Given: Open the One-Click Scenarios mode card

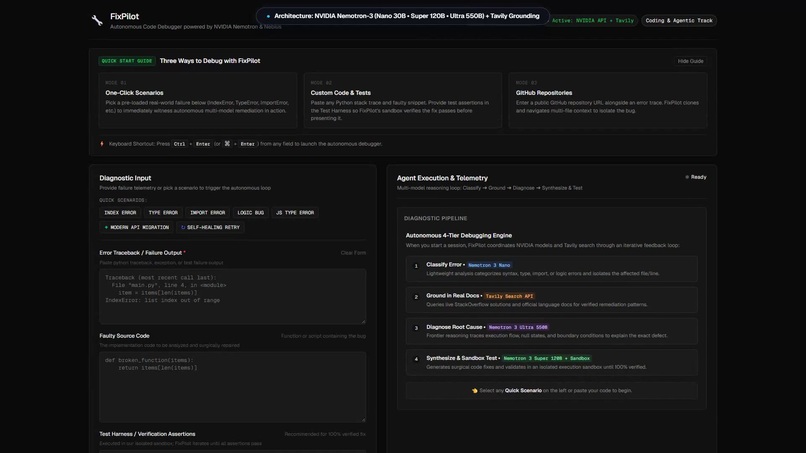Looking at the screenshot, I should pyautogui.click(x=197, y=100).
